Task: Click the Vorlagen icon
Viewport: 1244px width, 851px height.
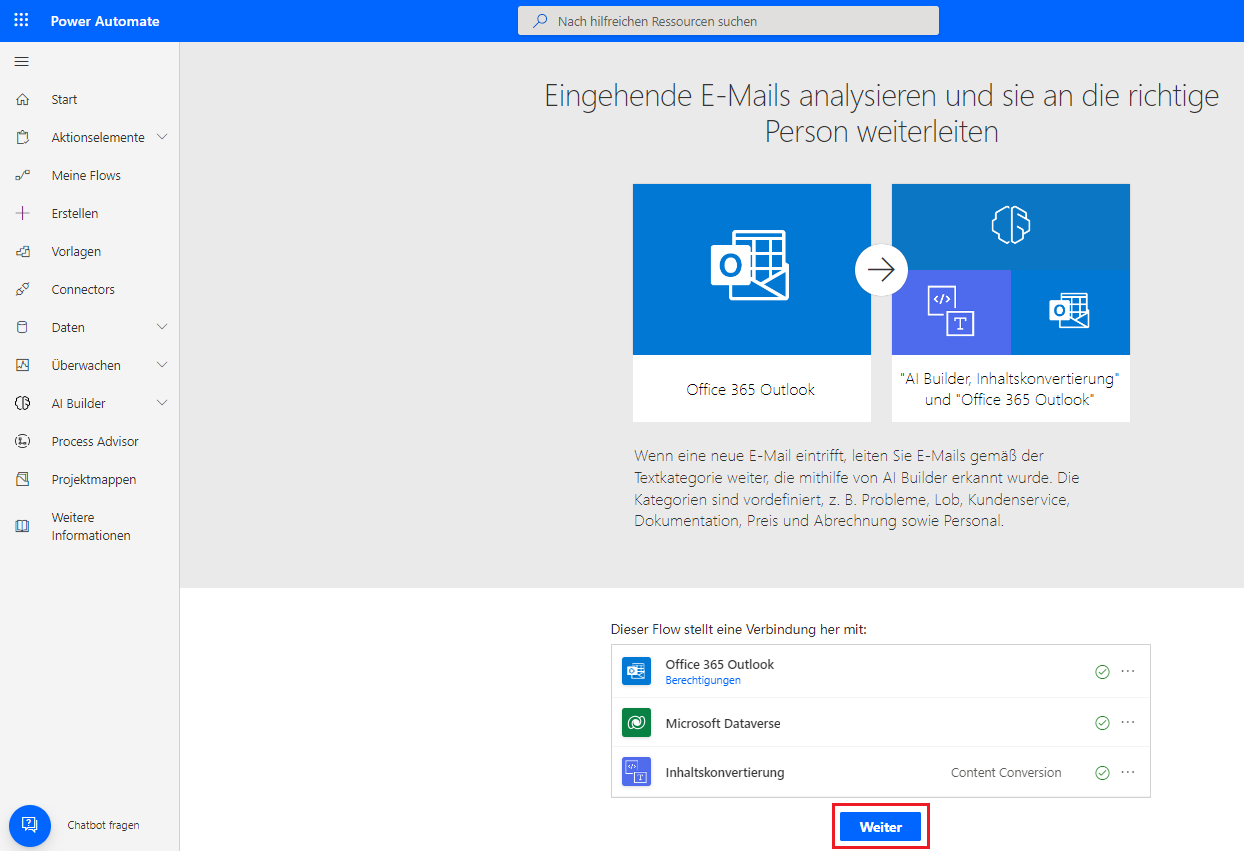Action: (22, 252)
